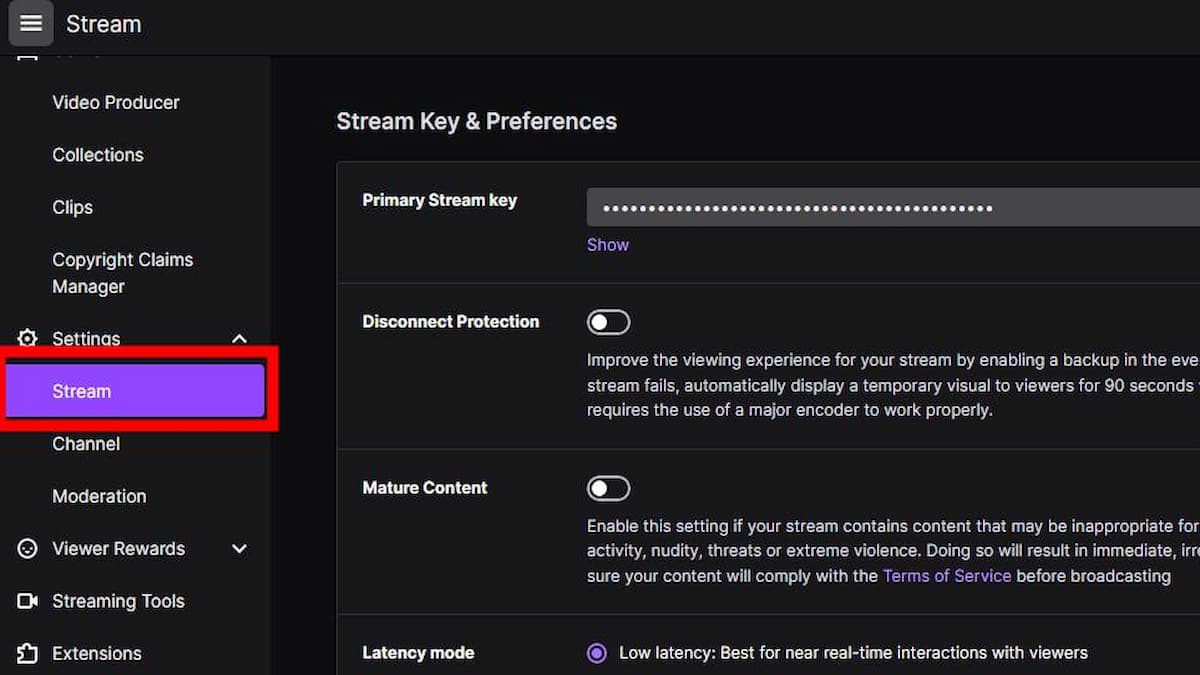Screen dimensions: 1200x675
Task: Enable Disconnect Protection
Action: click(x=608, y=321)
